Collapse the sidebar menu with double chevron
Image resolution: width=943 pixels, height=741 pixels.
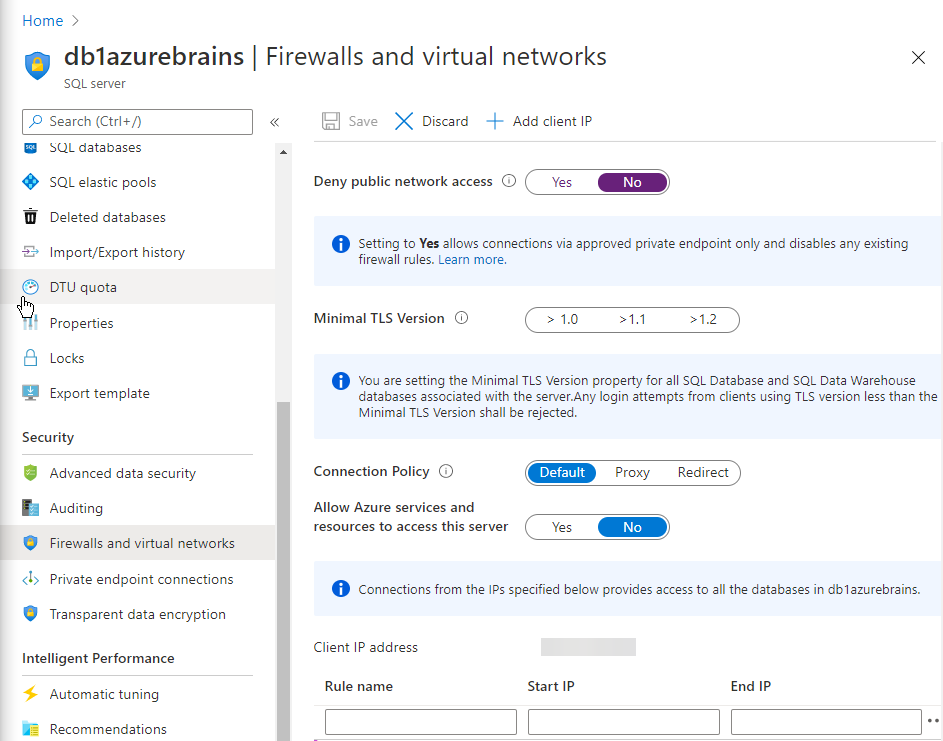(274, 123)
